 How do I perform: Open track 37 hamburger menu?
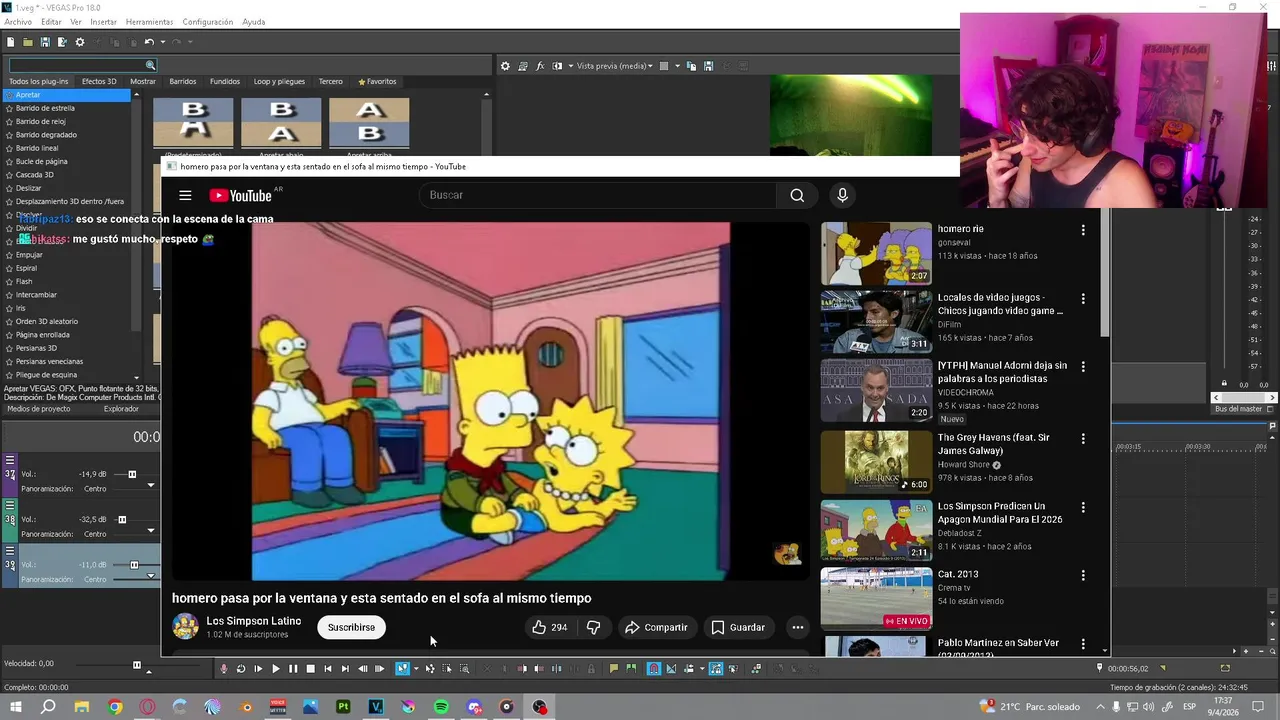(x=10, y=461)
